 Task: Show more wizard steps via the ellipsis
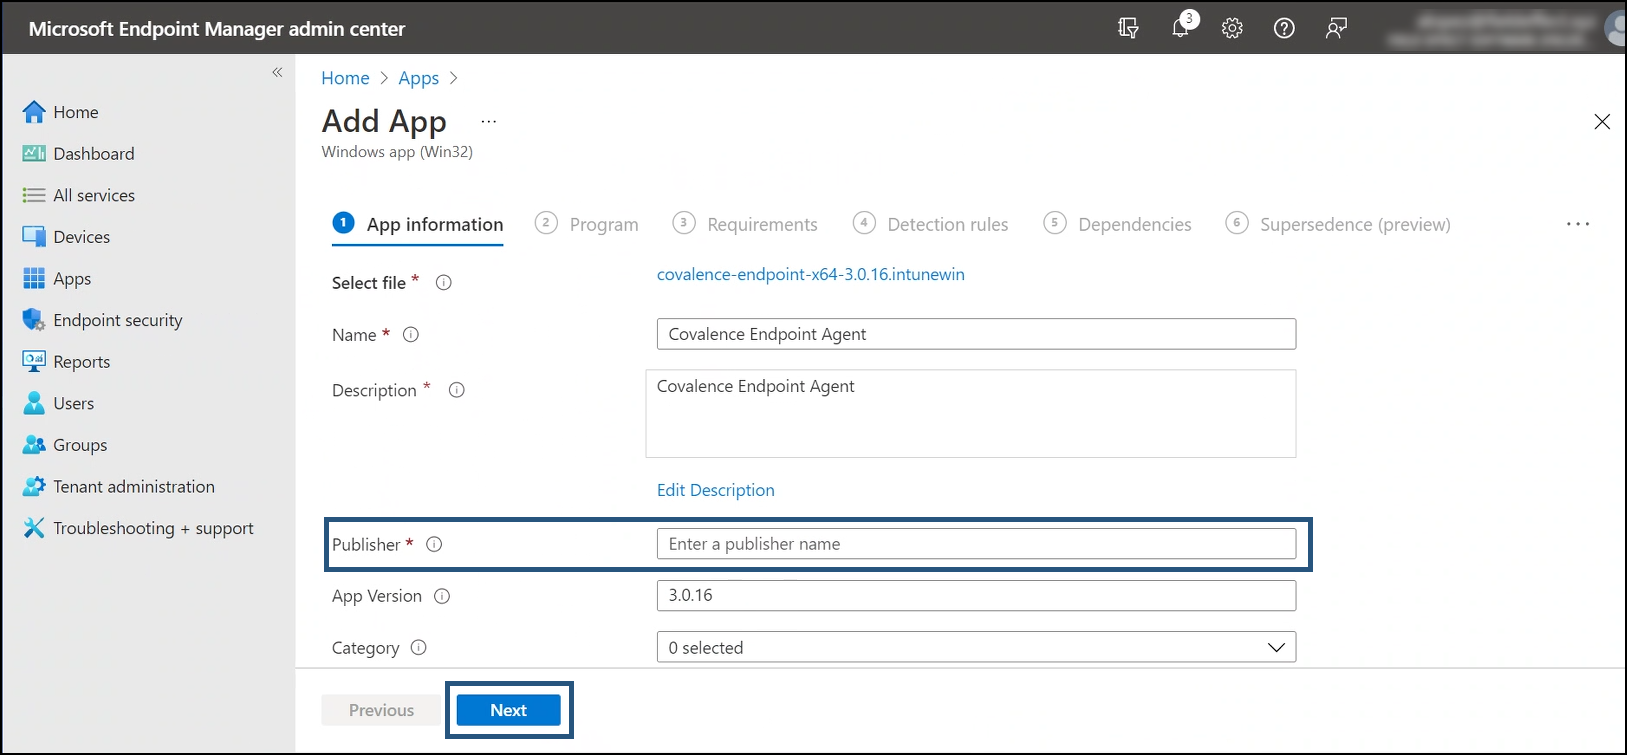pyautogui.click(x=1578, y=224)
